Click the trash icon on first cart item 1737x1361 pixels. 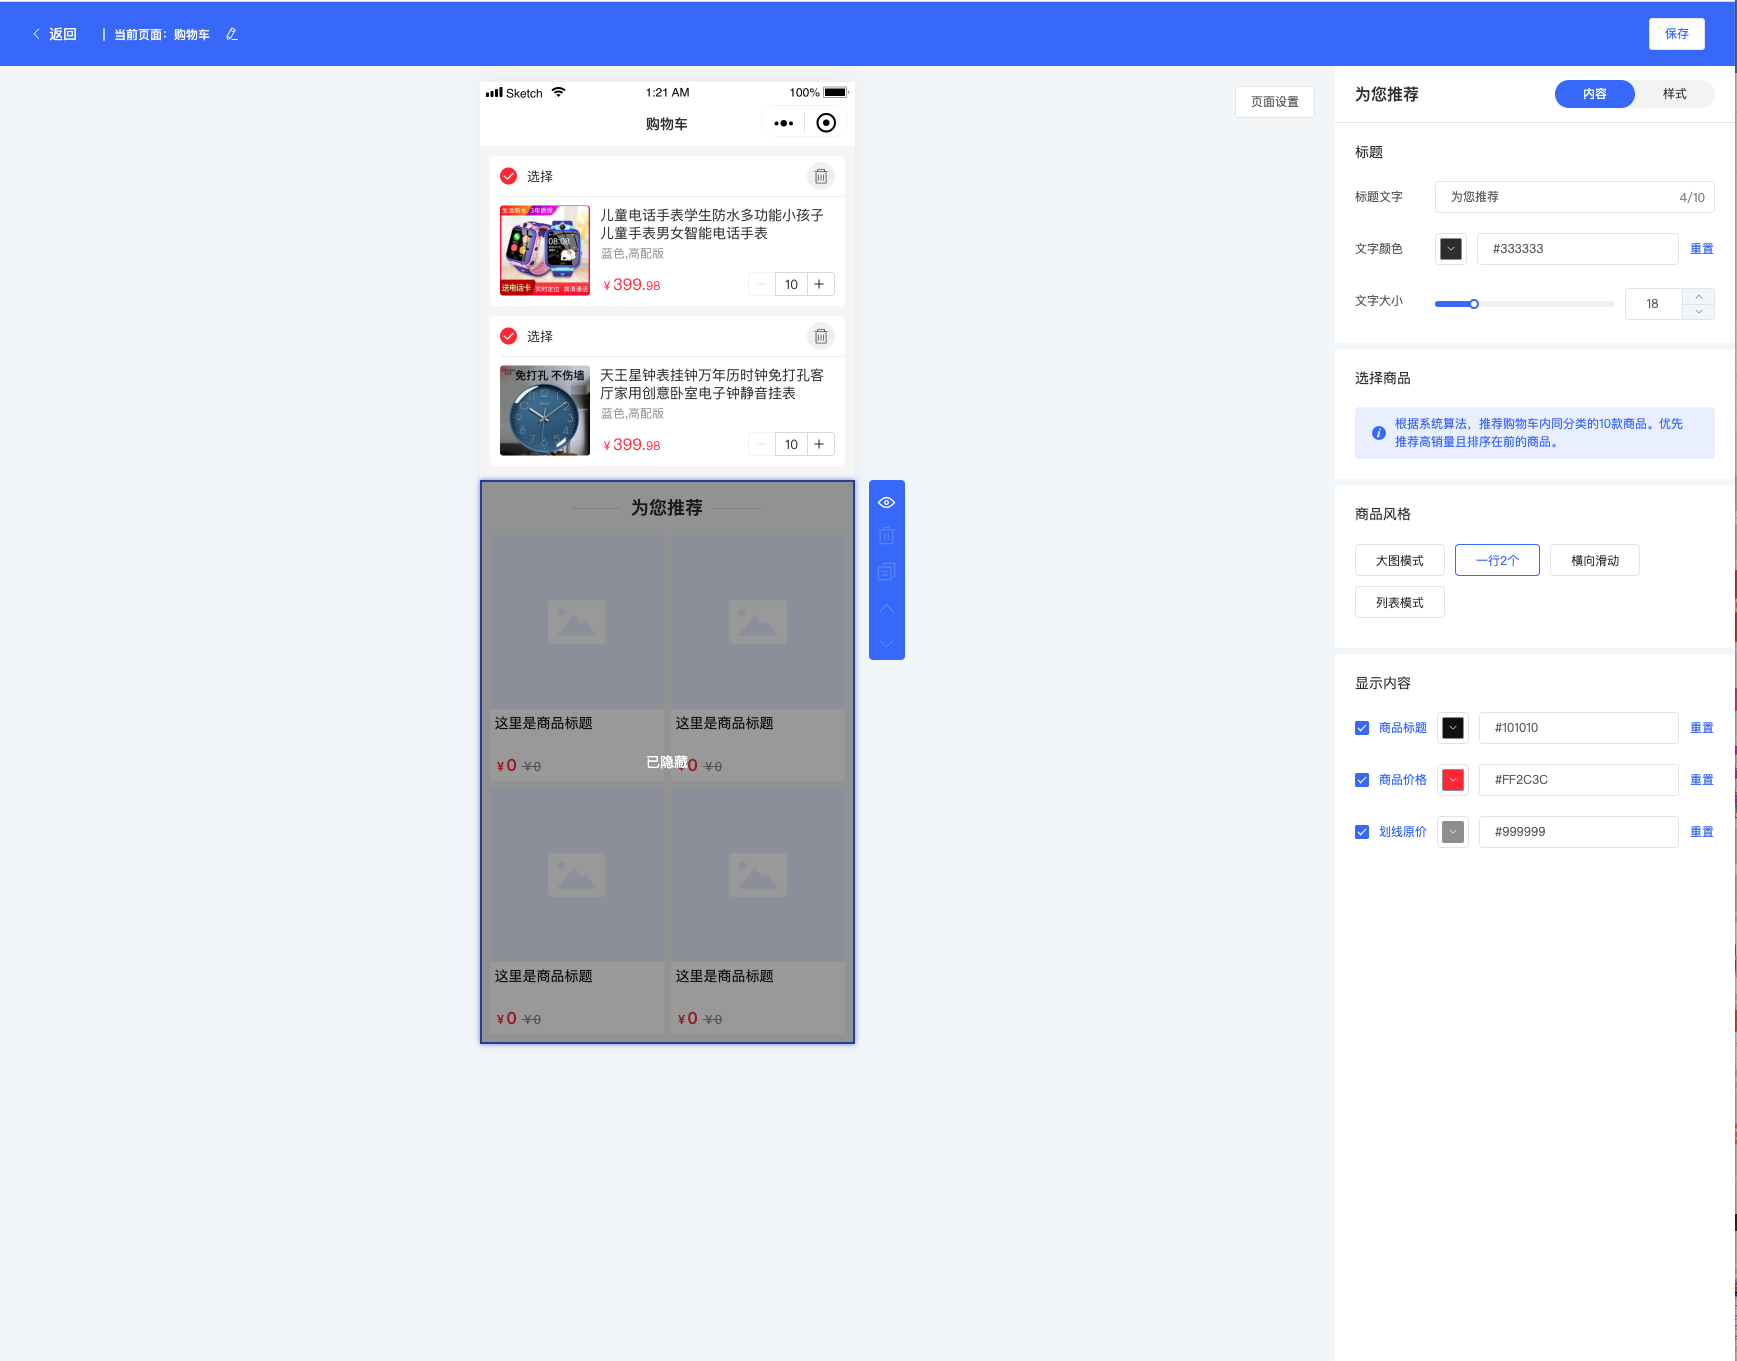(820, 176)
